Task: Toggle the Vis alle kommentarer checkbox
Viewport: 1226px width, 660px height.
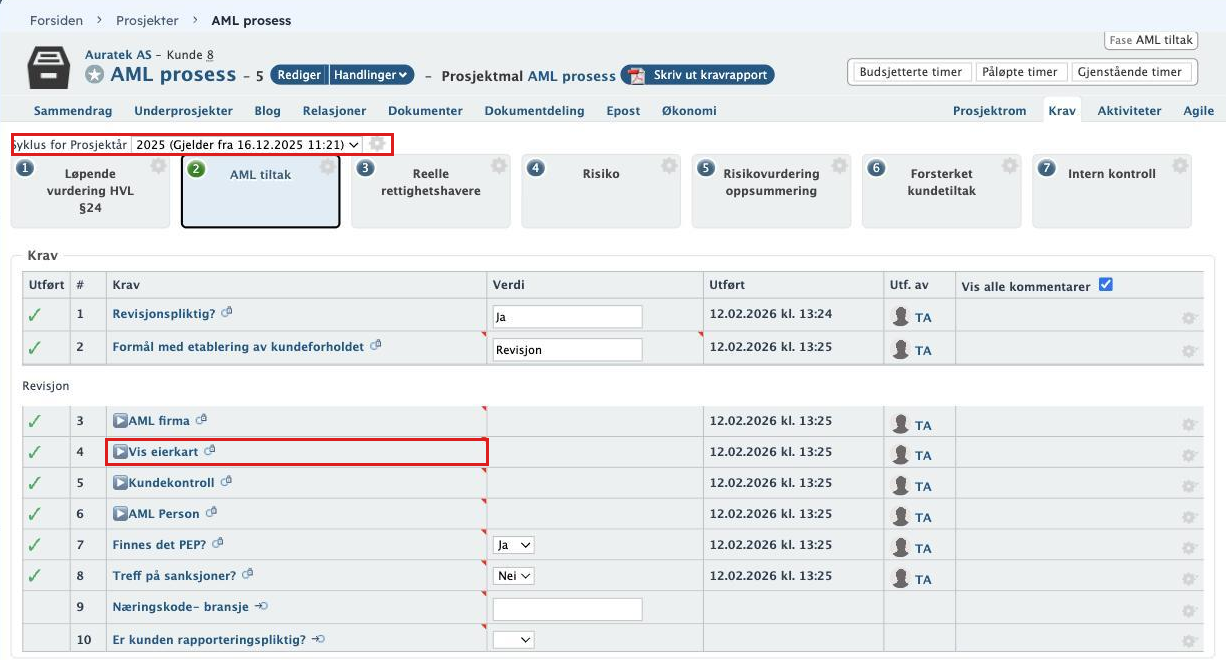Action: tap(1105, 284)
